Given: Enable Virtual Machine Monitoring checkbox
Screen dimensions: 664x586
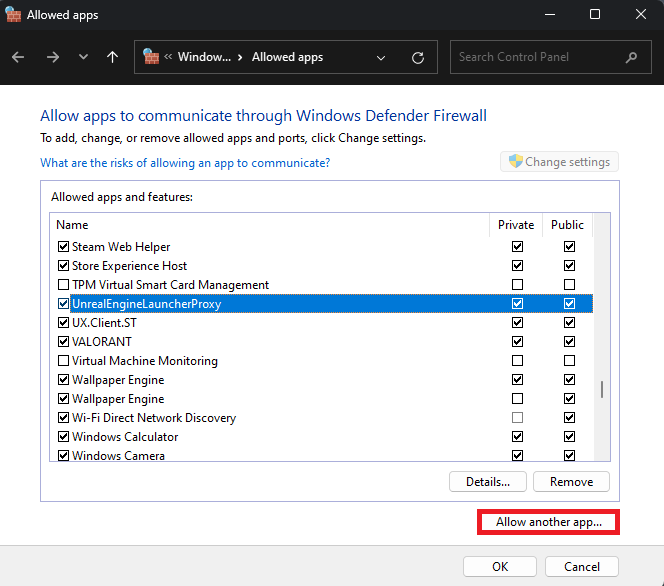Looking at the screenshot, I should 63,361.
